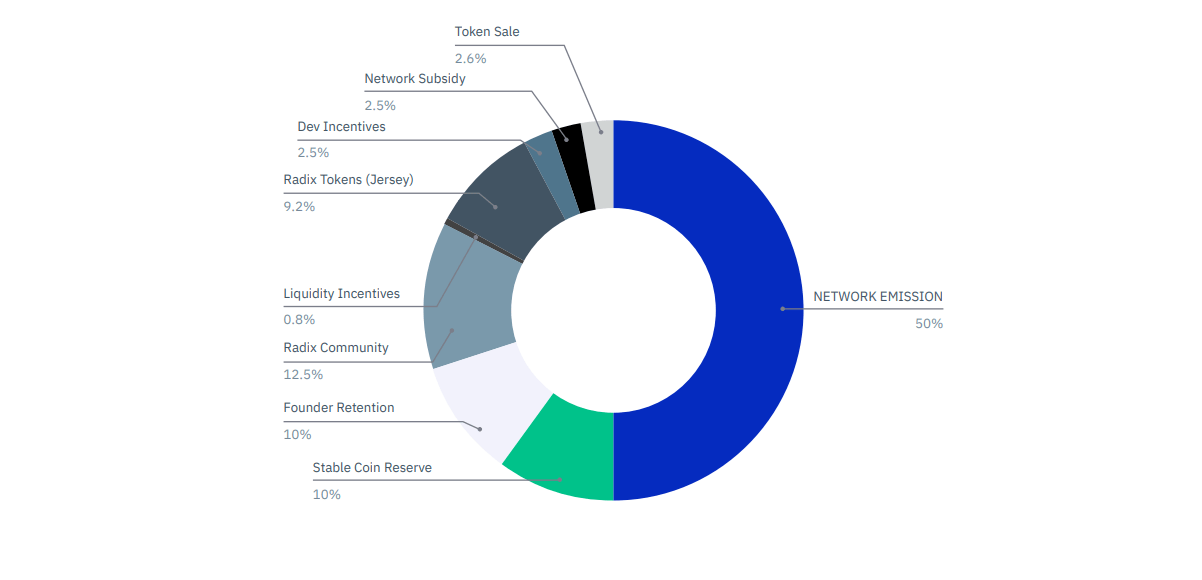Select the 12.5% value under Radix Community

303,375
